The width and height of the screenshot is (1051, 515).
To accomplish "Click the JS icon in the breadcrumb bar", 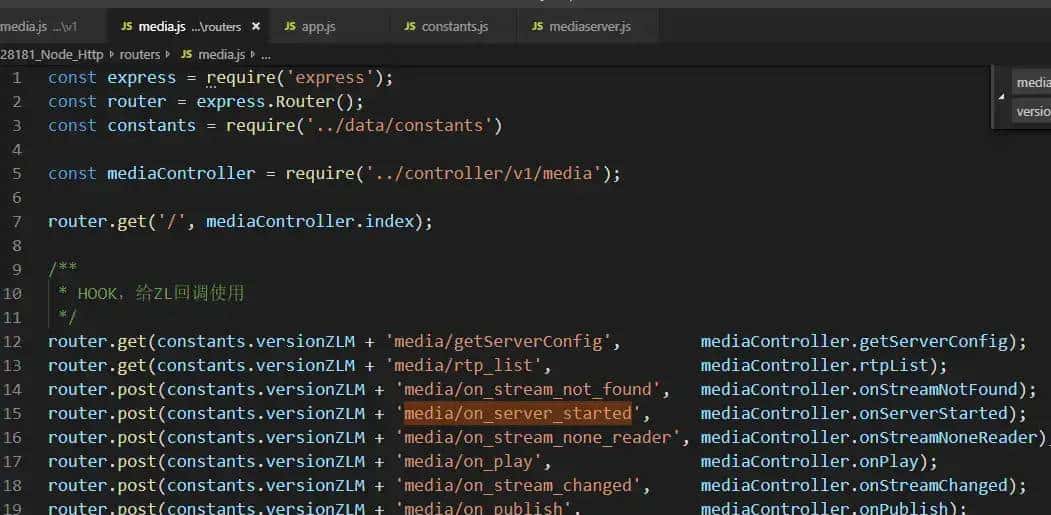I will (x=186, y=54).
